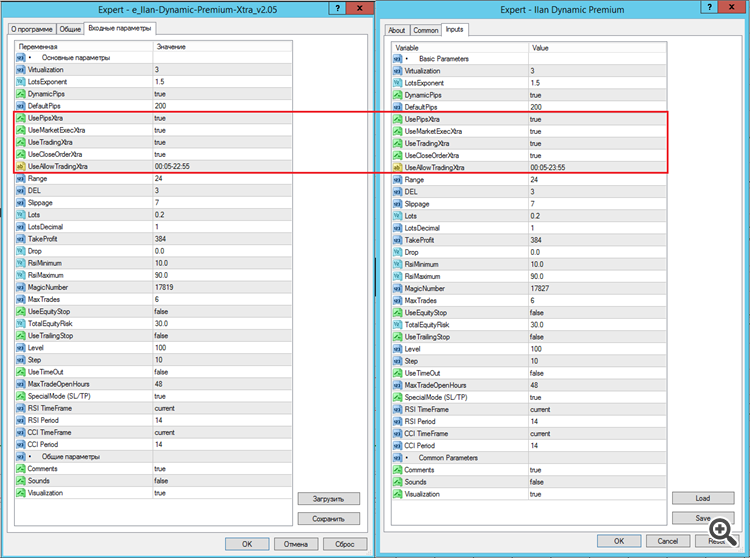Viewport: 750px width, 558px height.
Task: Select 'Основные параметры' header row in left window
Action: 153,58
